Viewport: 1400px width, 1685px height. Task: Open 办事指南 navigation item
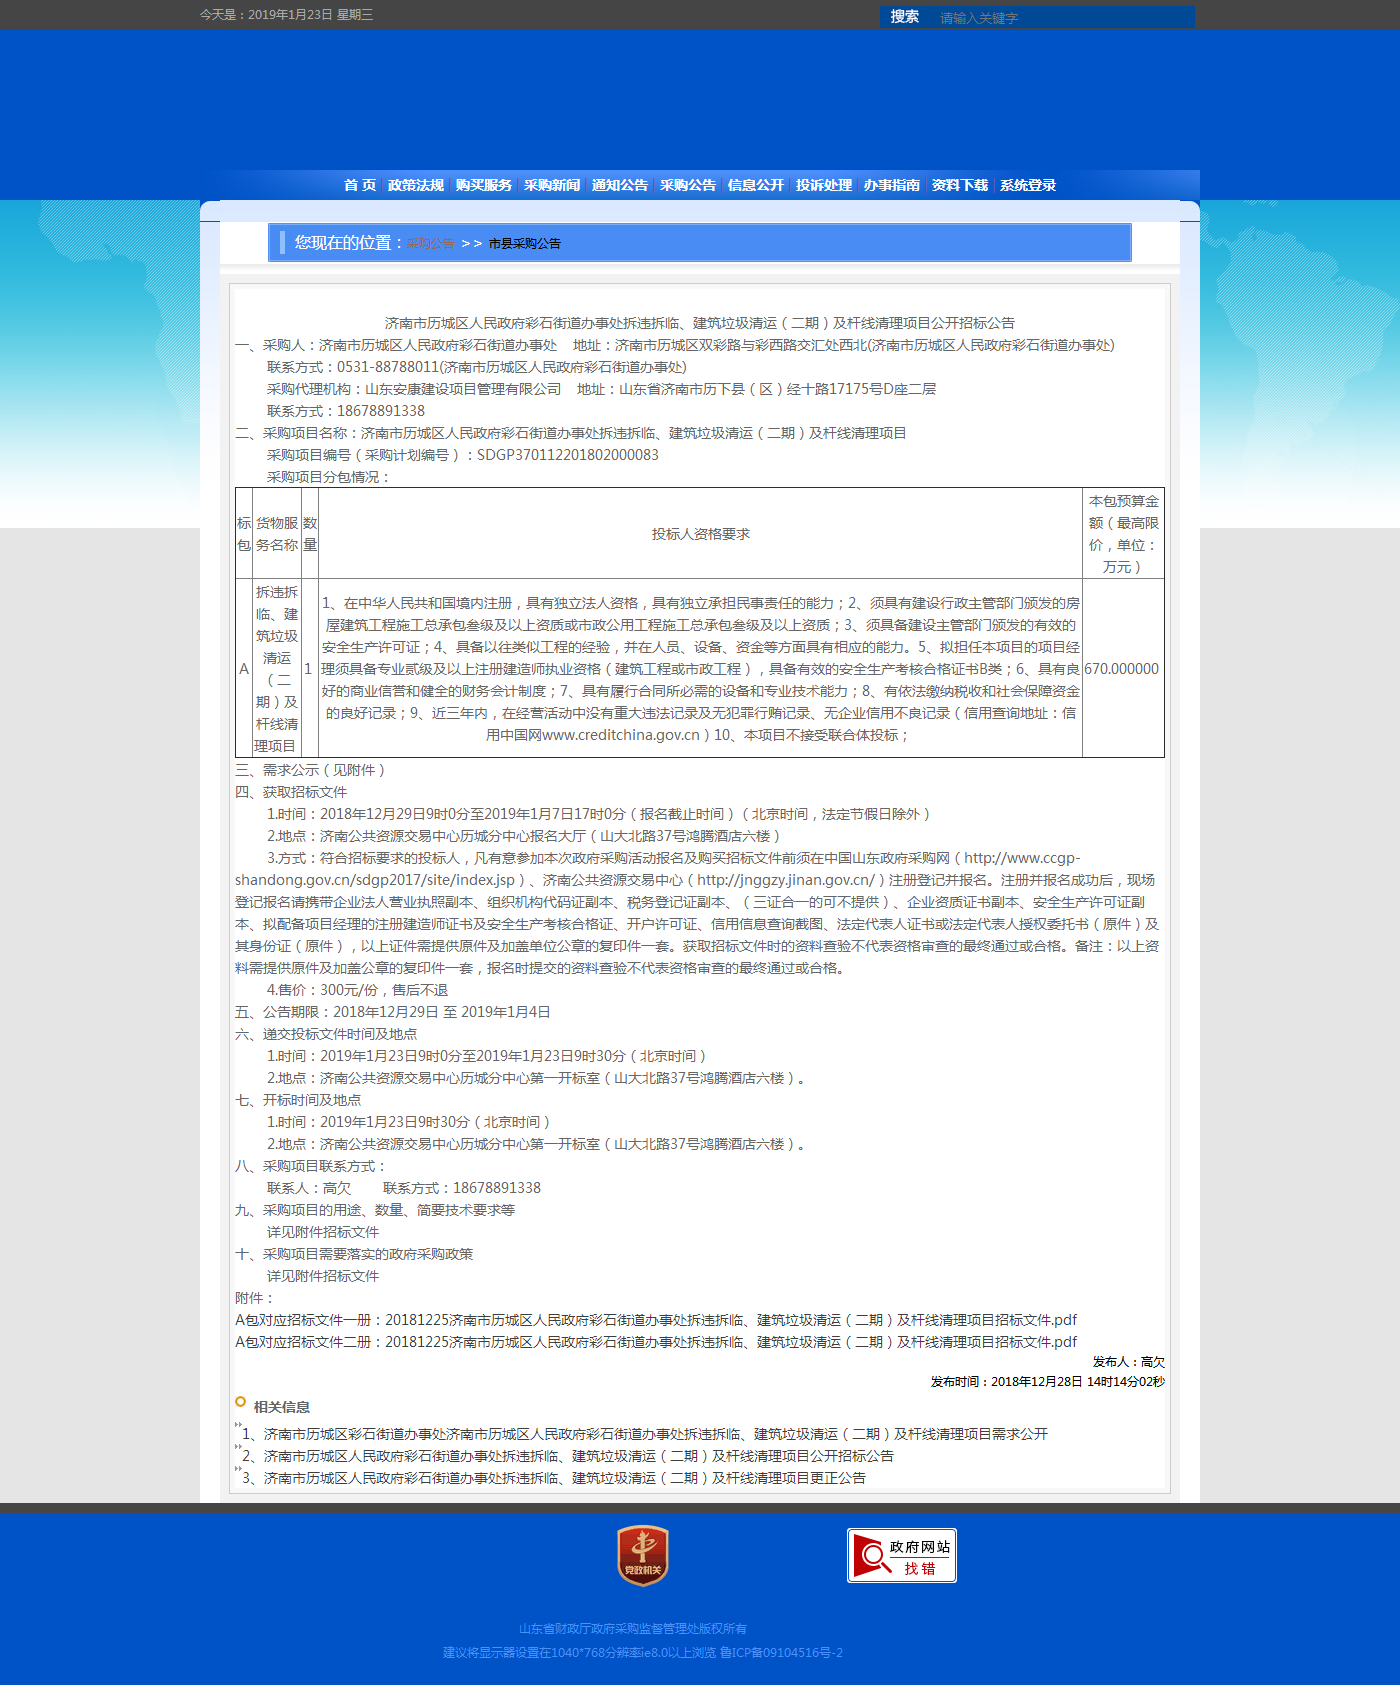[892, 185]
